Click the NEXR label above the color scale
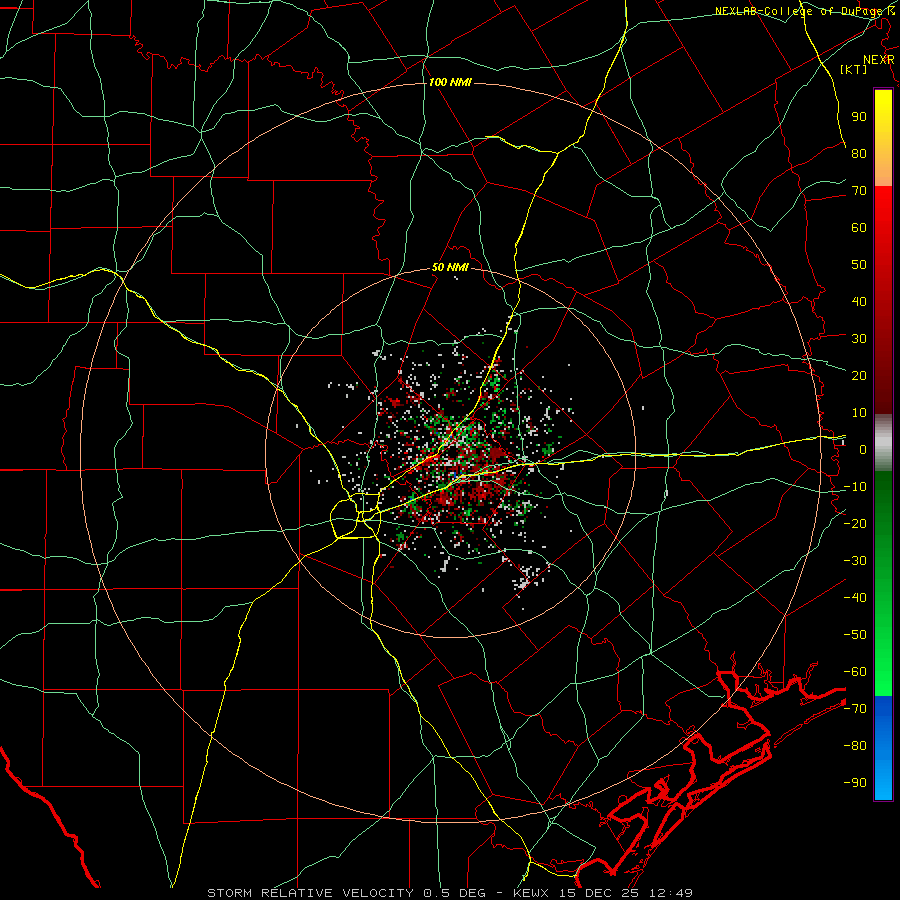 pyautogui.click(x=878, y=60)
